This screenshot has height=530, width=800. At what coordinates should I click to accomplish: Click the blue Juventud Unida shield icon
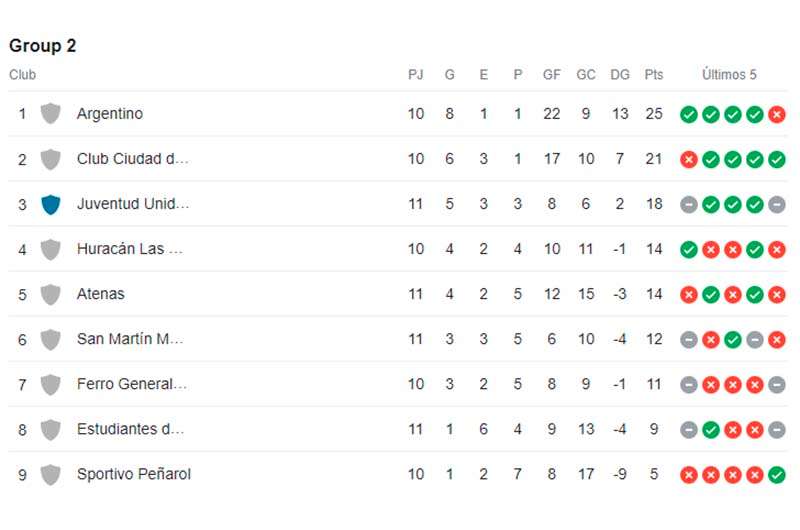51,205
